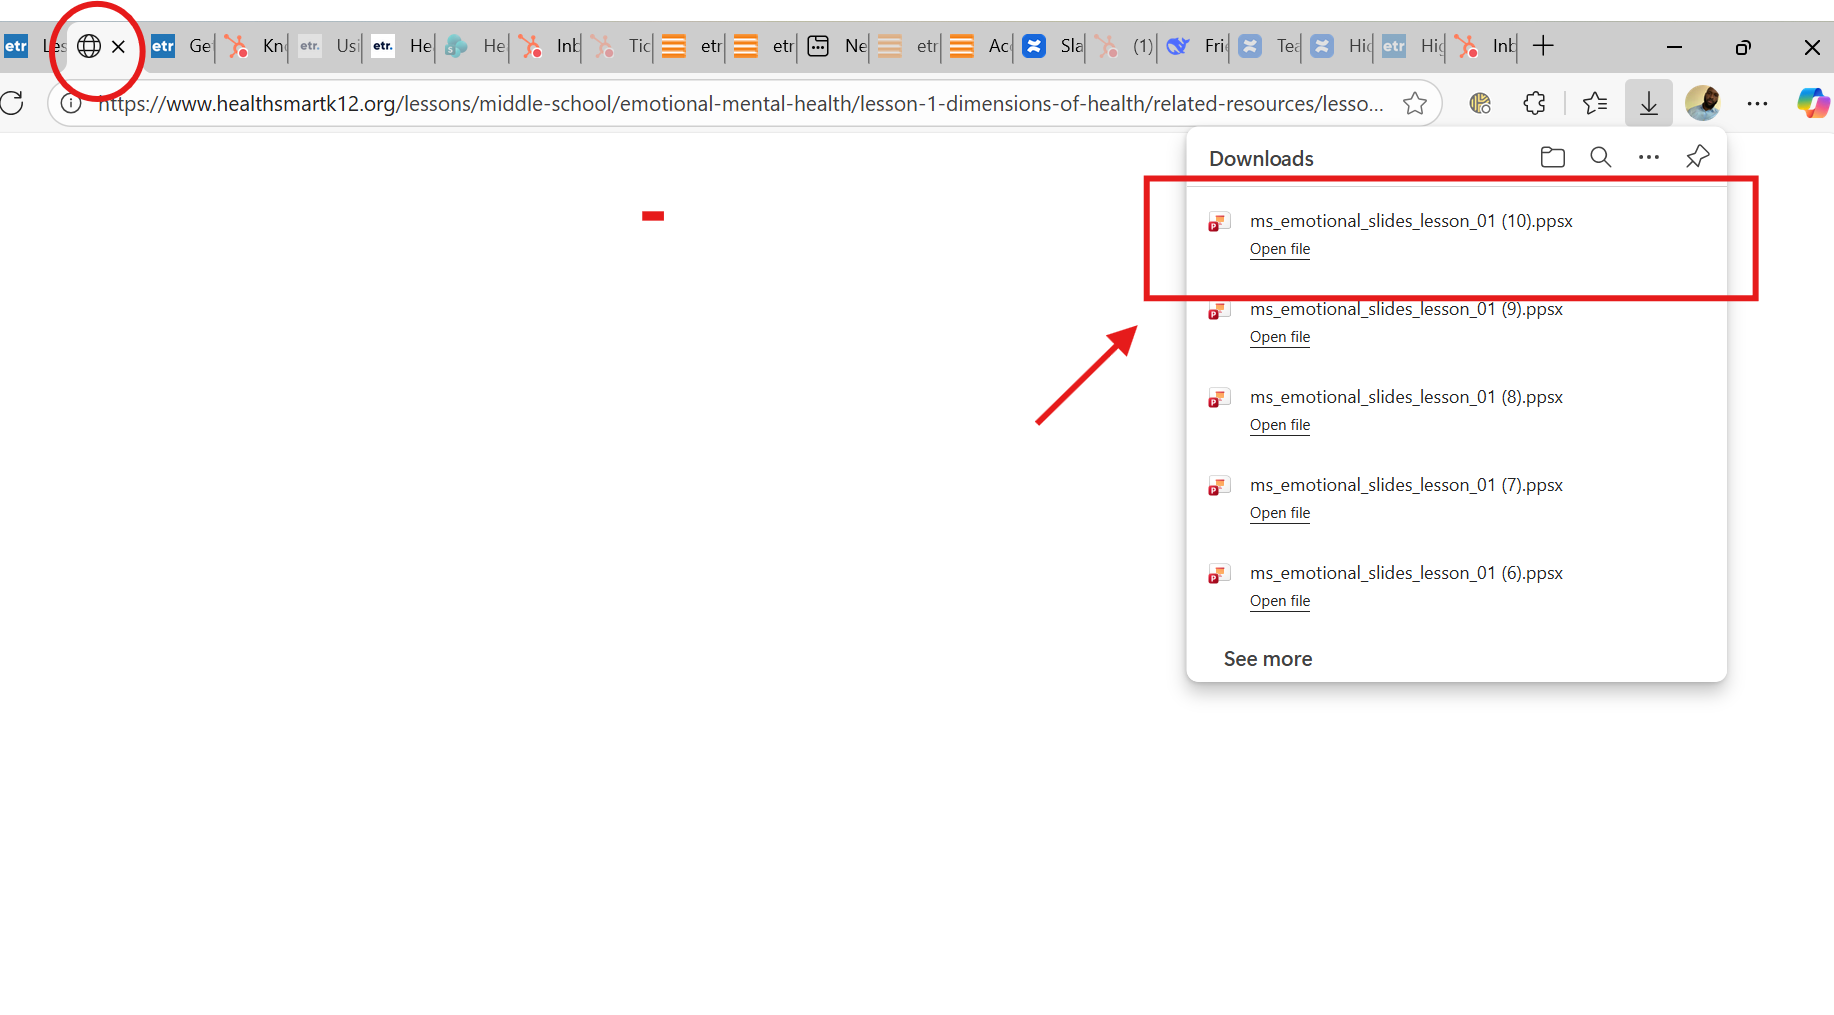Click the file icon for lesson_01 (8).ppsx
This screenshot has height=1015, width=1834.
point(1219,398)
